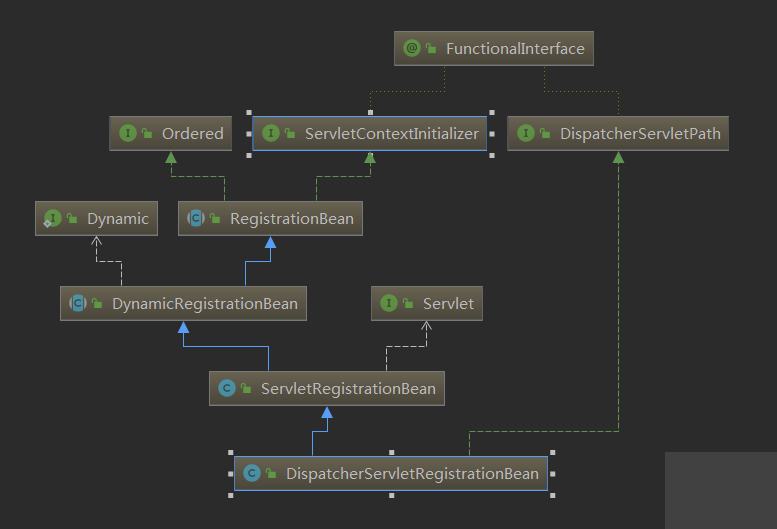Click the lock icon beside Dynamic
The height and width of the screenshot is (529, 777).
pos(72,218)
